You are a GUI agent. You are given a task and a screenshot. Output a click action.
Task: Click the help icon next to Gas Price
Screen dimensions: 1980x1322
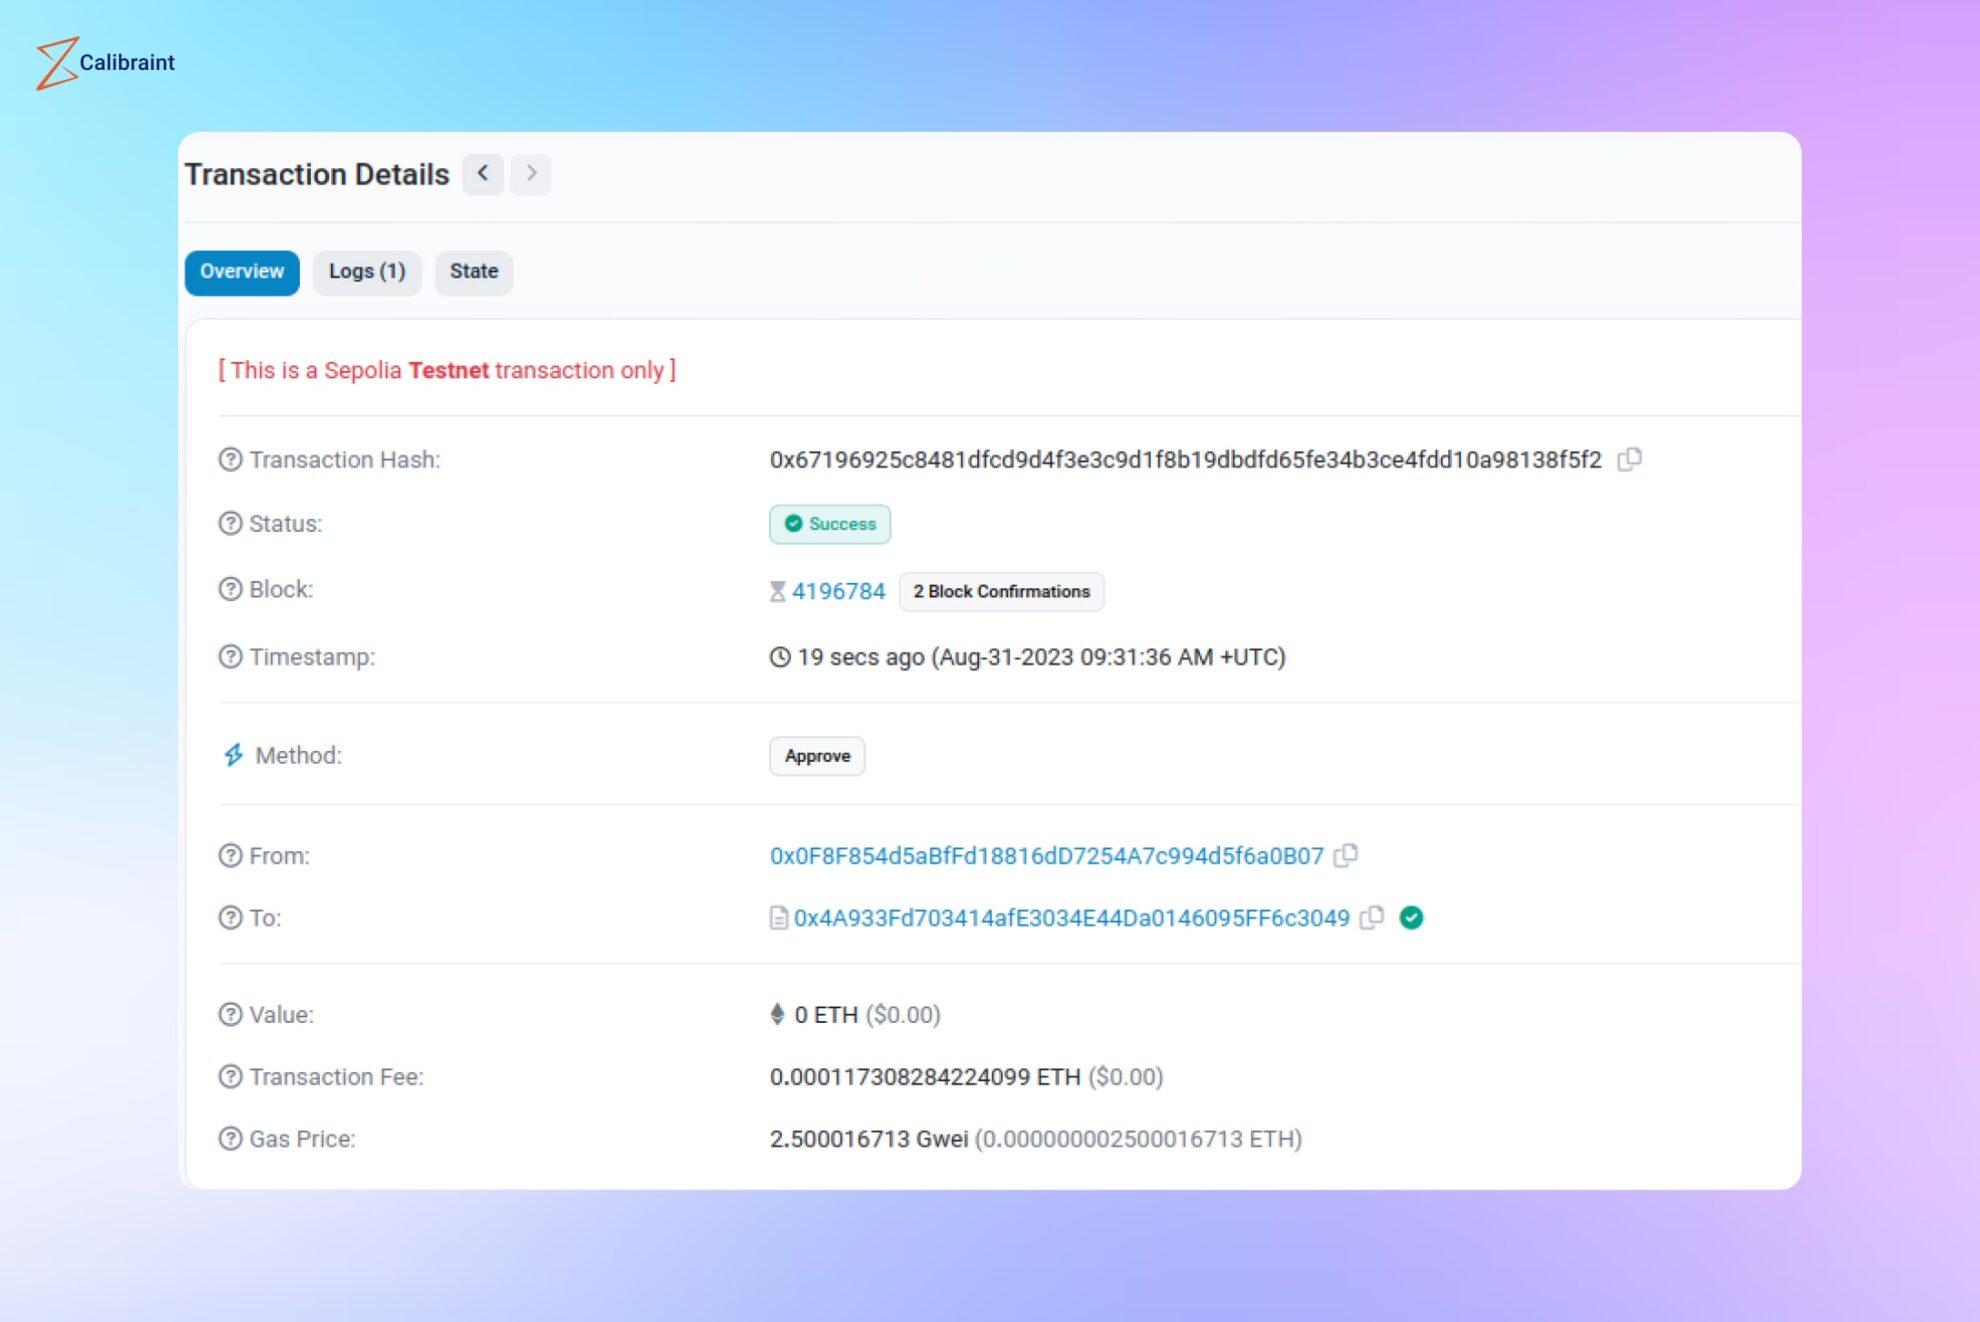[x=230, y=1139]
